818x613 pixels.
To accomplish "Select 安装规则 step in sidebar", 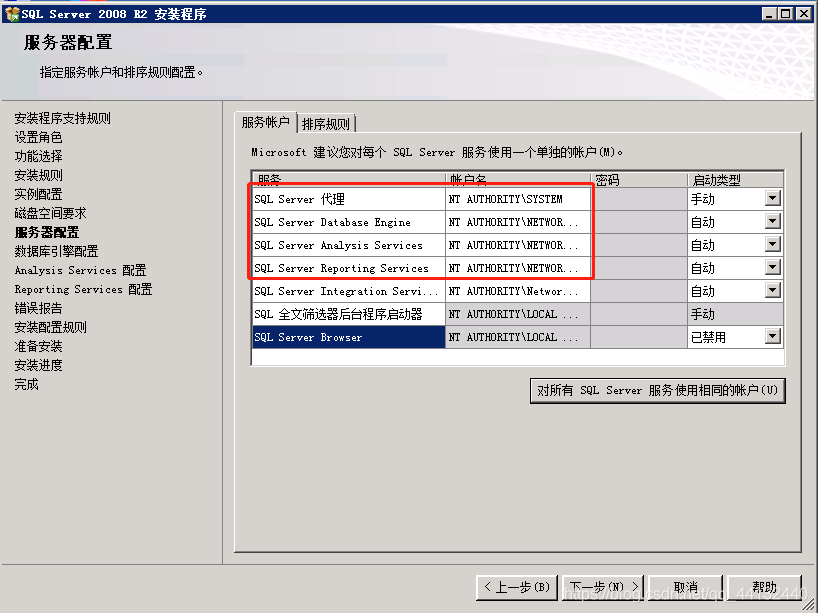I will click(x=39, y=175).
